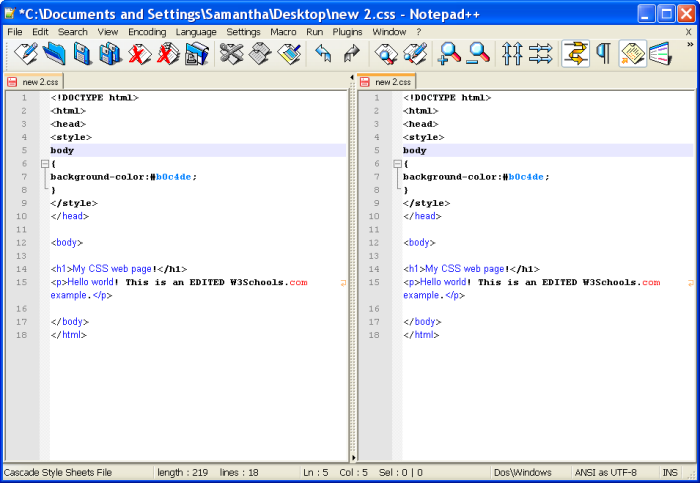Screen dimensions: 700x483
Task: Open Find using the binoculars icon
Action: 386,54
